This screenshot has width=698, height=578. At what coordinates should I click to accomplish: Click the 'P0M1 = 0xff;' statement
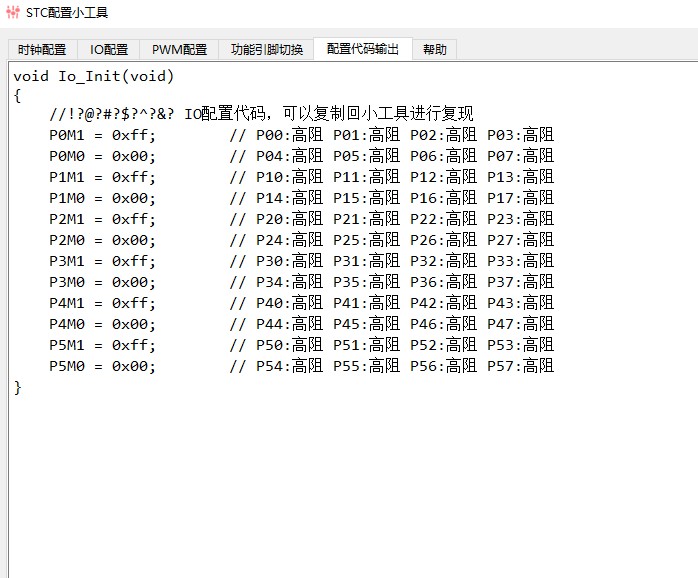tap(102, 135)
